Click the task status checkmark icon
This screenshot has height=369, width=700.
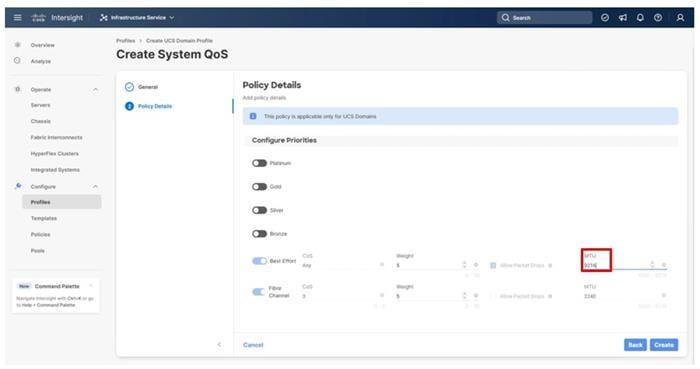pyautogui.click(x=605, y=17)
